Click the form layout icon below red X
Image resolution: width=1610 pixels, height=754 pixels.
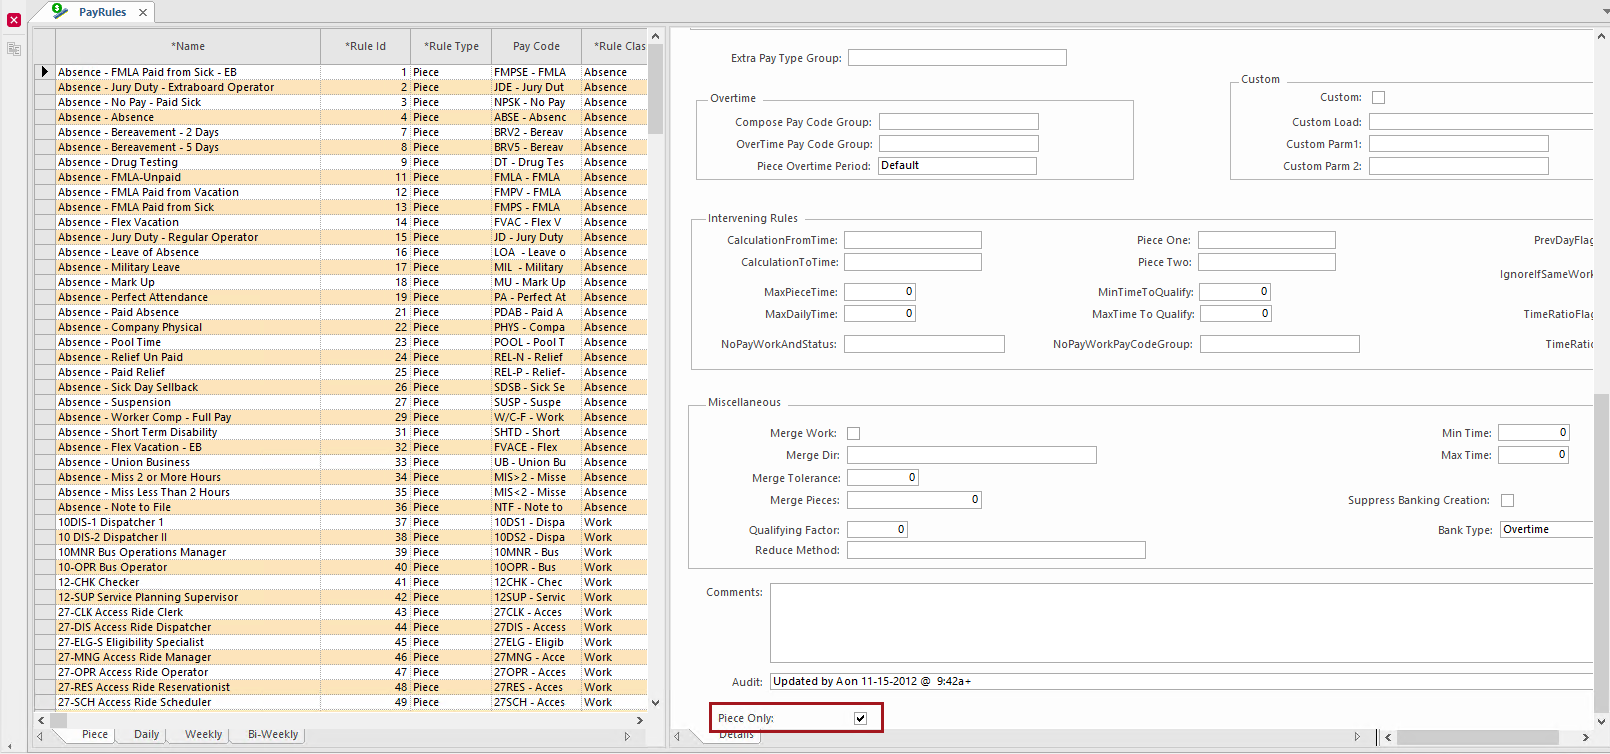coord(14,49)
